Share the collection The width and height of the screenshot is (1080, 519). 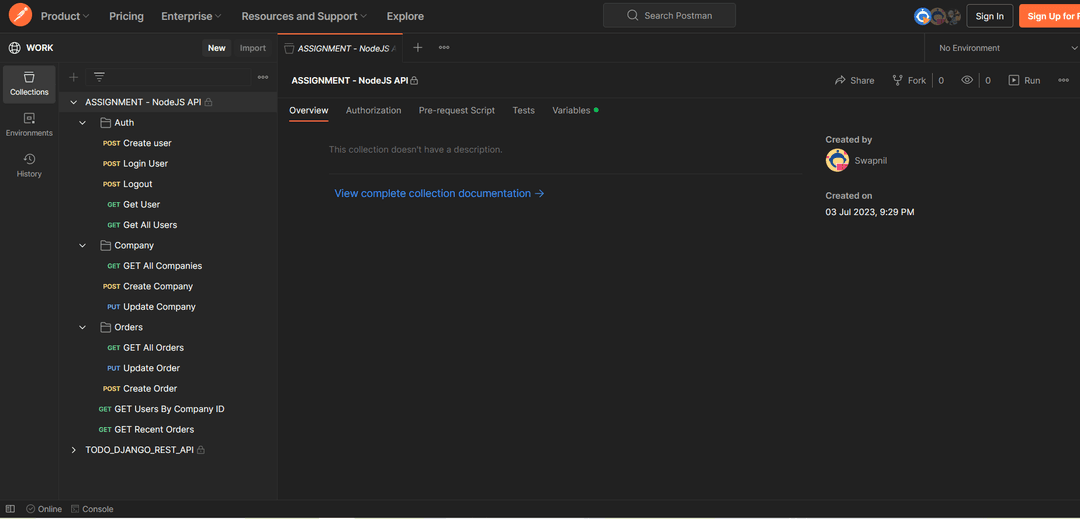[x=854, y=81]
